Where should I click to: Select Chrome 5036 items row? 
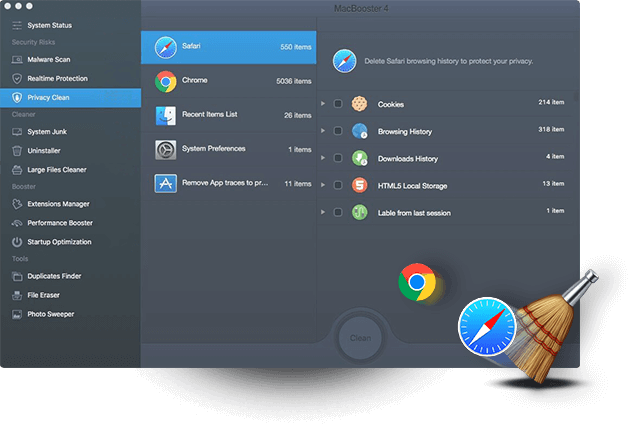point(229,81)
